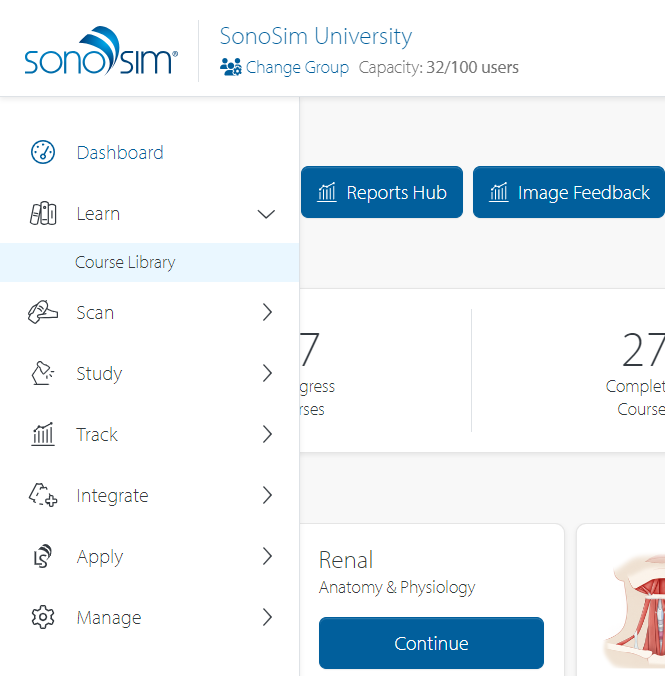Collapse the Learn menu chevron
Screen dimensions: 665x676
266,214
